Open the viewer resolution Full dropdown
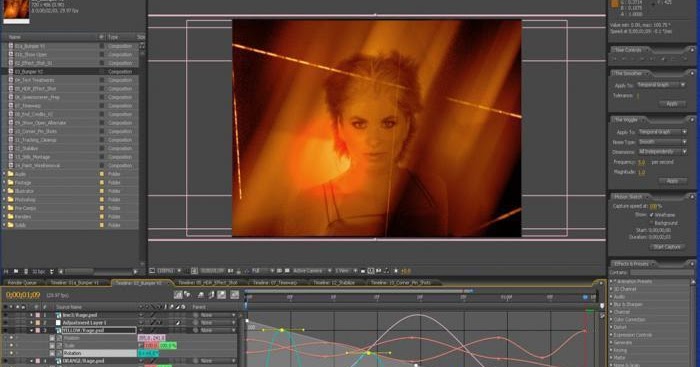This screenshot has width=700, height=367. [x=262, y=271]
